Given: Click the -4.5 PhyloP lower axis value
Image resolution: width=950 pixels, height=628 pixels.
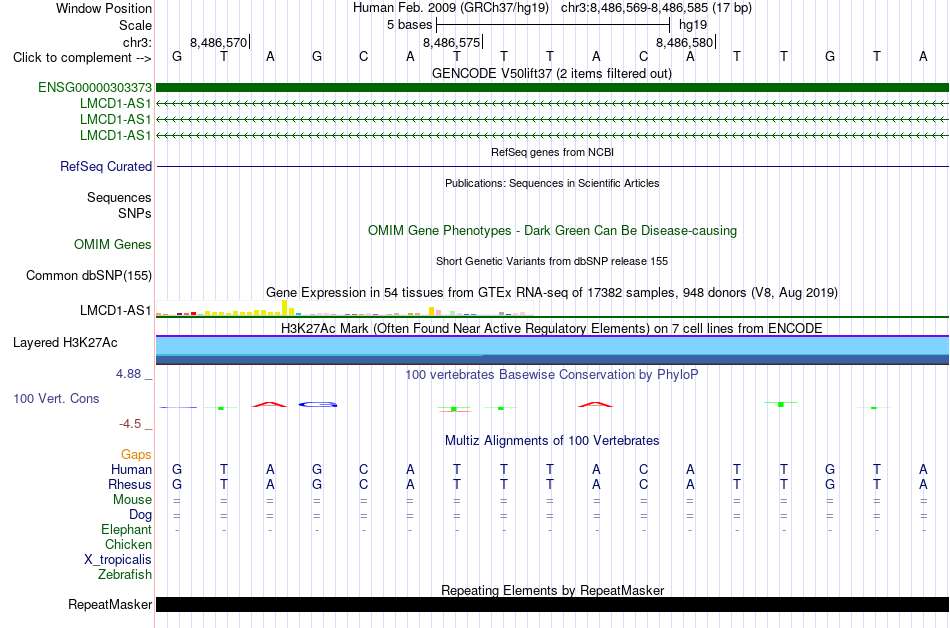Looking at the screenshot, I should point(130,423).
